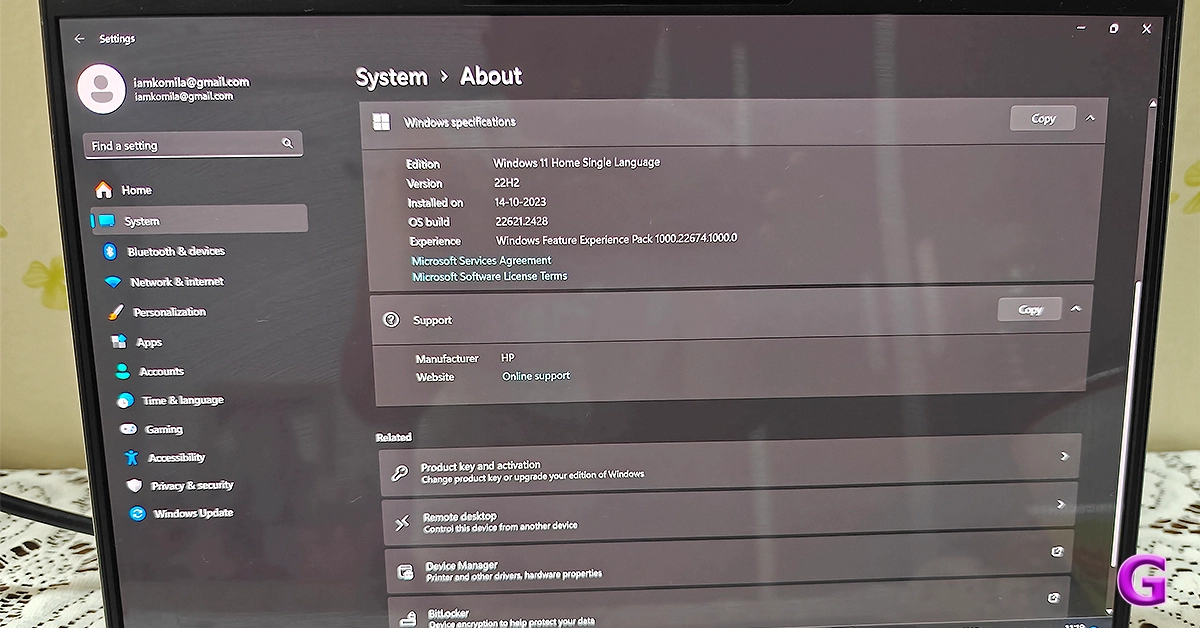
Task: Copy the Support section details
Action: click(1030, 310)
